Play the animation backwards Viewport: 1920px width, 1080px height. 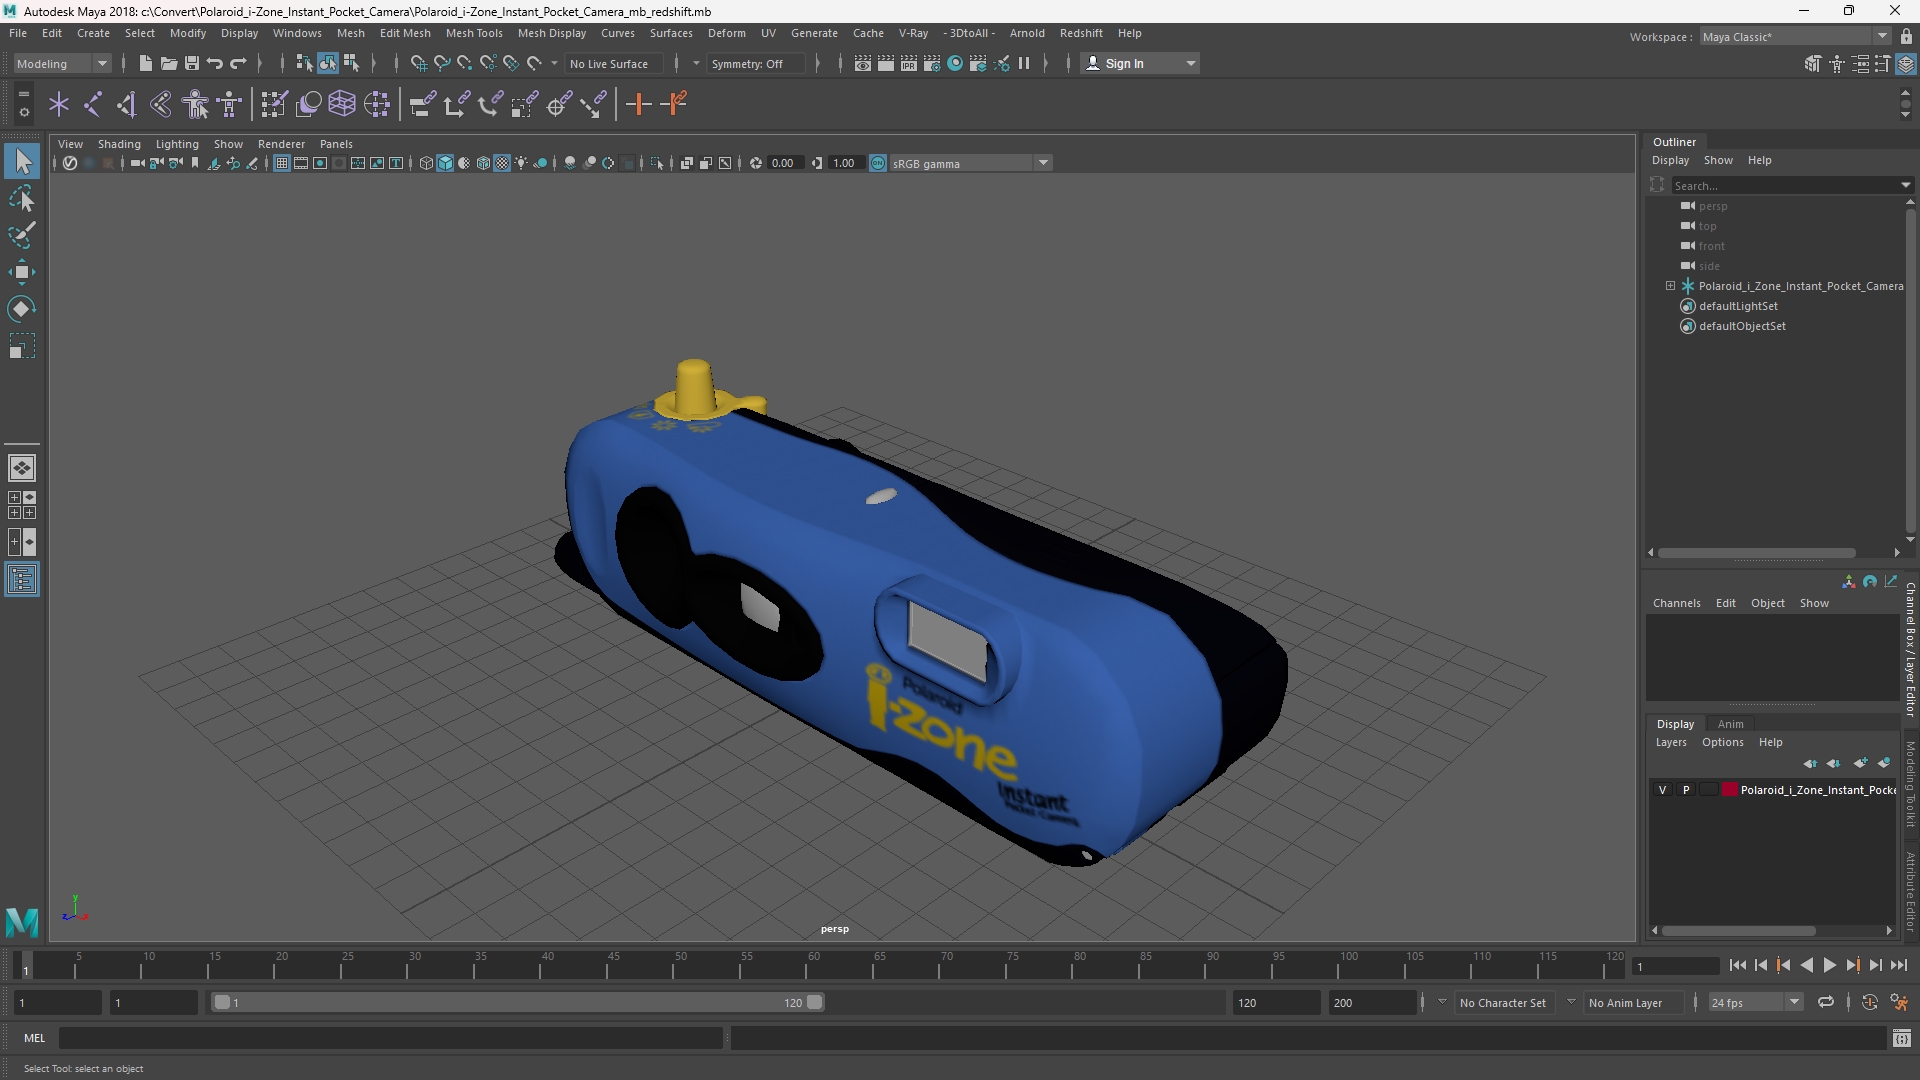[1806, 965]
